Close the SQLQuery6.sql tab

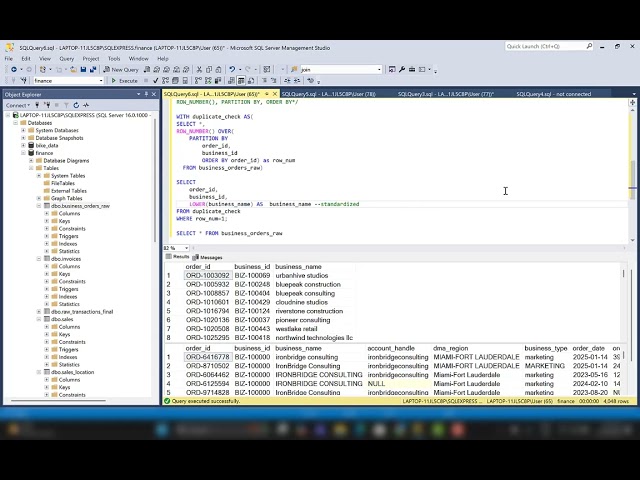click(x=275, y=94)
